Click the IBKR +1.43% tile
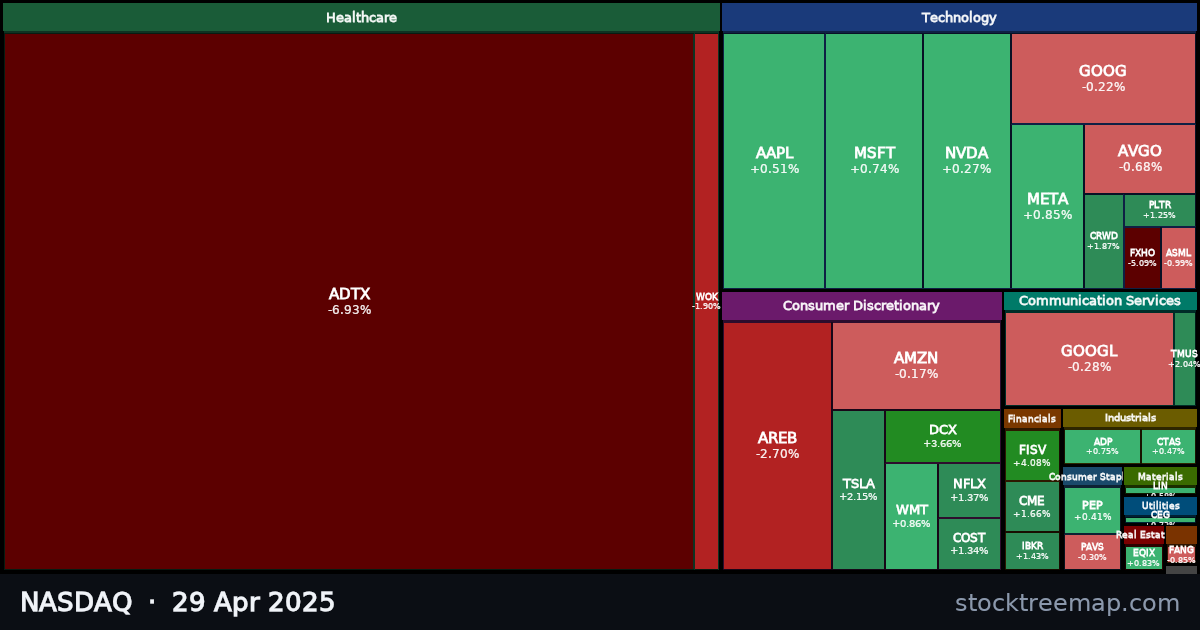 [1032, 551]
